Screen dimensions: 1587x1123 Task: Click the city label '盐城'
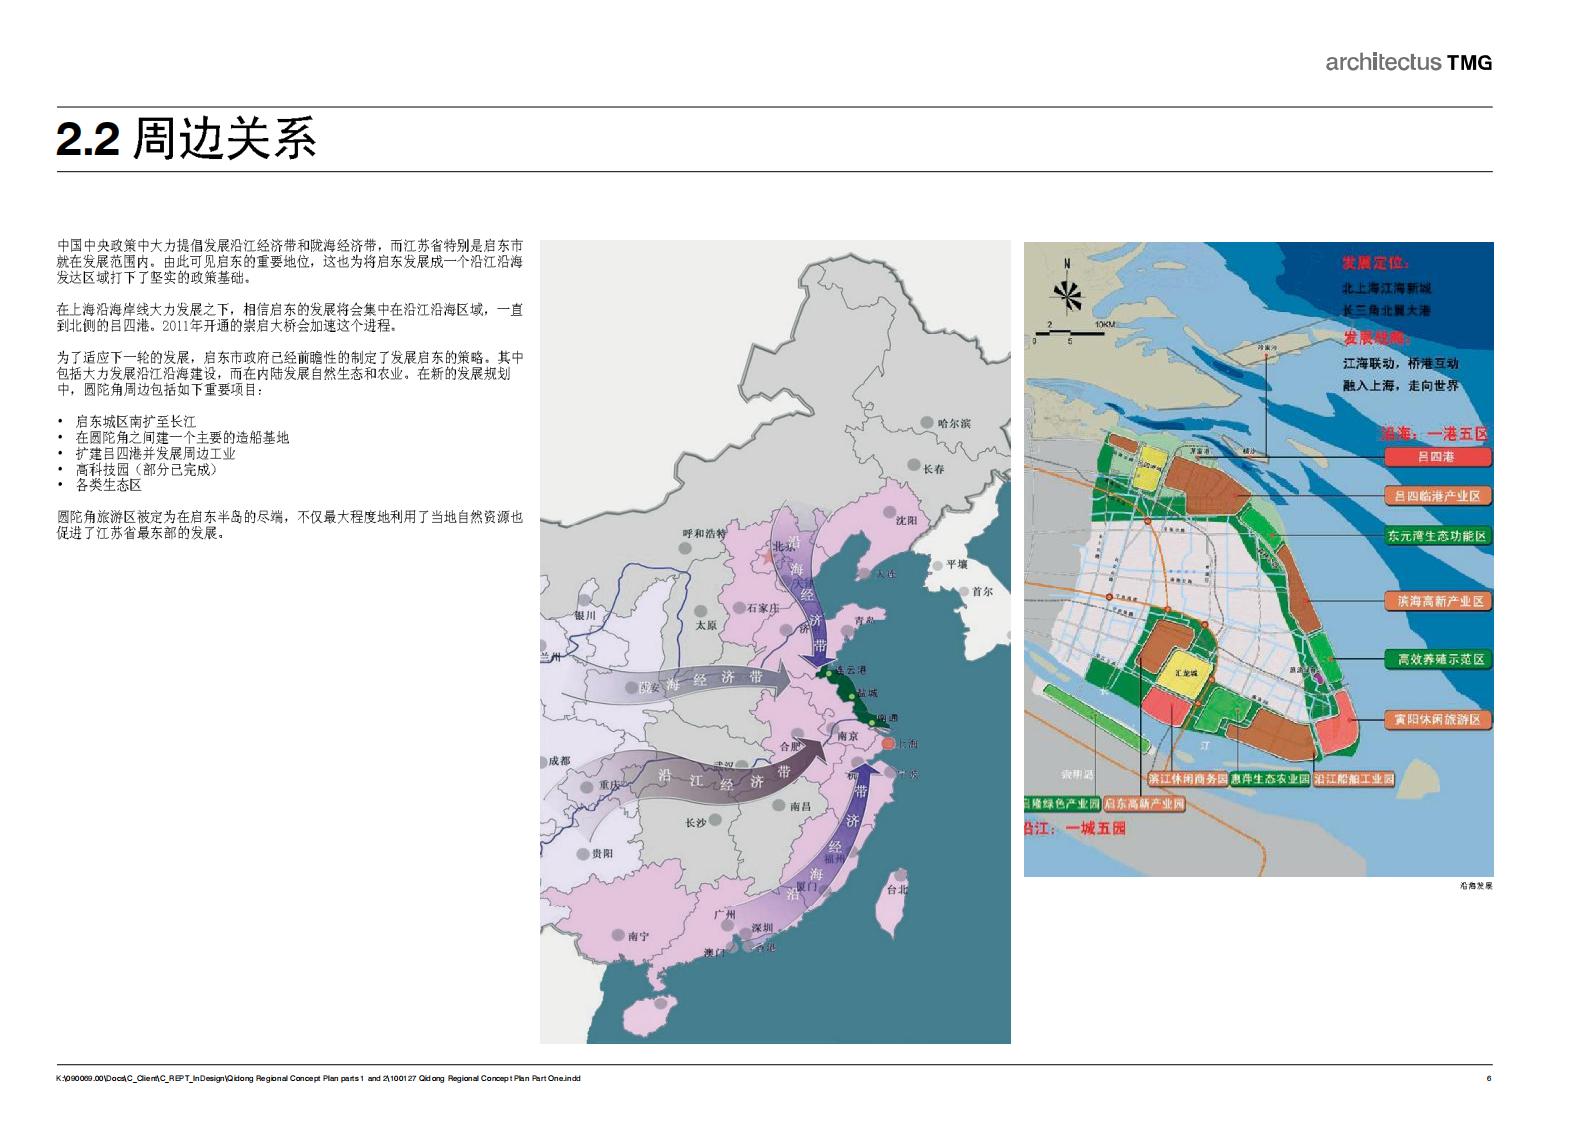(866, 694)
